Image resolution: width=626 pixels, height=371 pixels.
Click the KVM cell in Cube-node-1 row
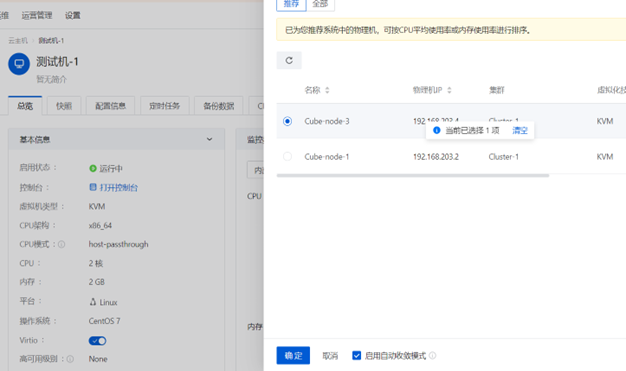[605, 157]
